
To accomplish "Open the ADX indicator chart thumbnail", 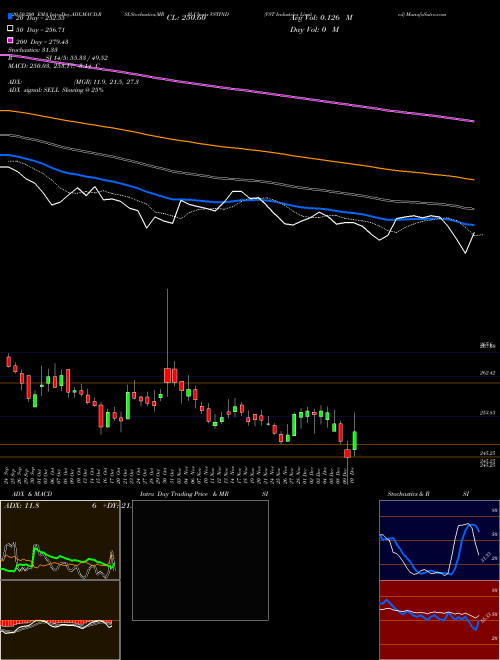I will coord(60,540).
